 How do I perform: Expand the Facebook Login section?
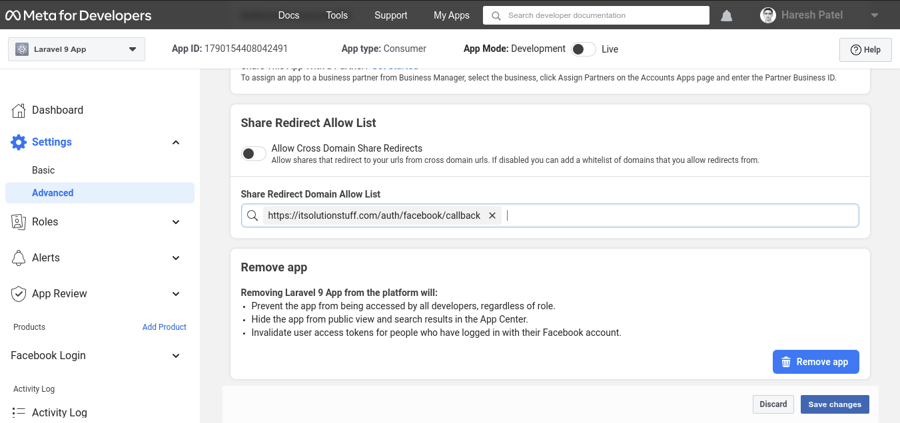click(x=176, y=356)
